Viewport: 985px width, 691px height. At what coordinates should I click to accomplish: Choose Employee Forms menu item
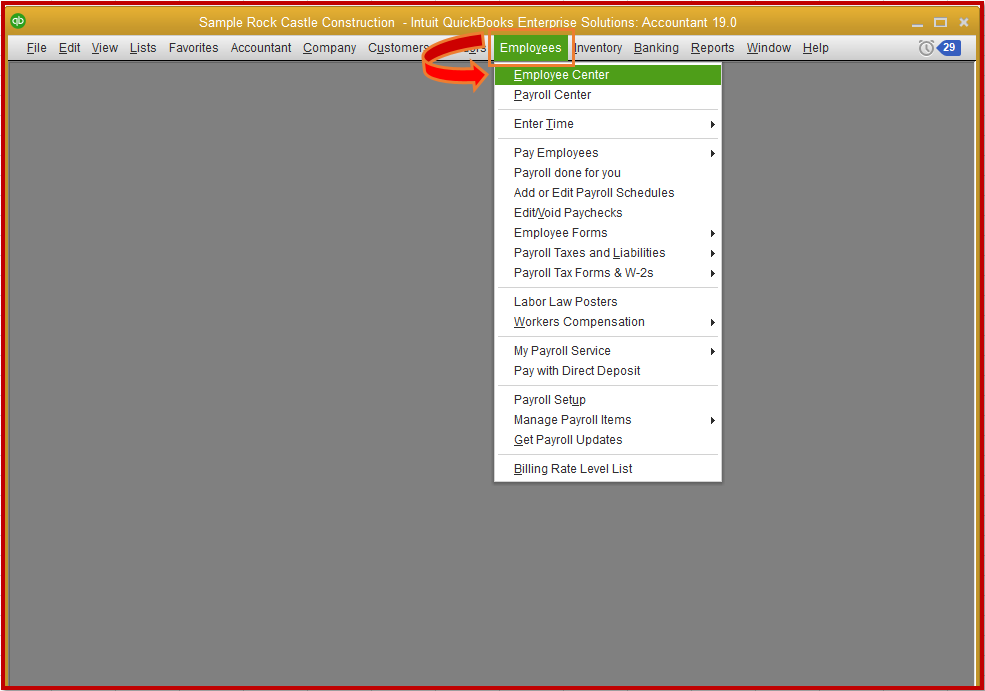coord(607,233)
